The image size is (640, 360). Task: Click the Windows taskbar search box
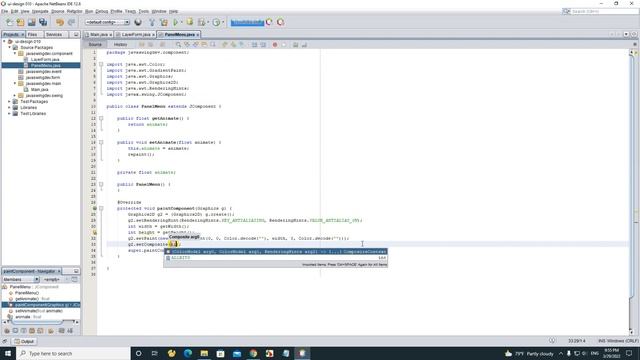pyautogui.click(x=73, y=353)
